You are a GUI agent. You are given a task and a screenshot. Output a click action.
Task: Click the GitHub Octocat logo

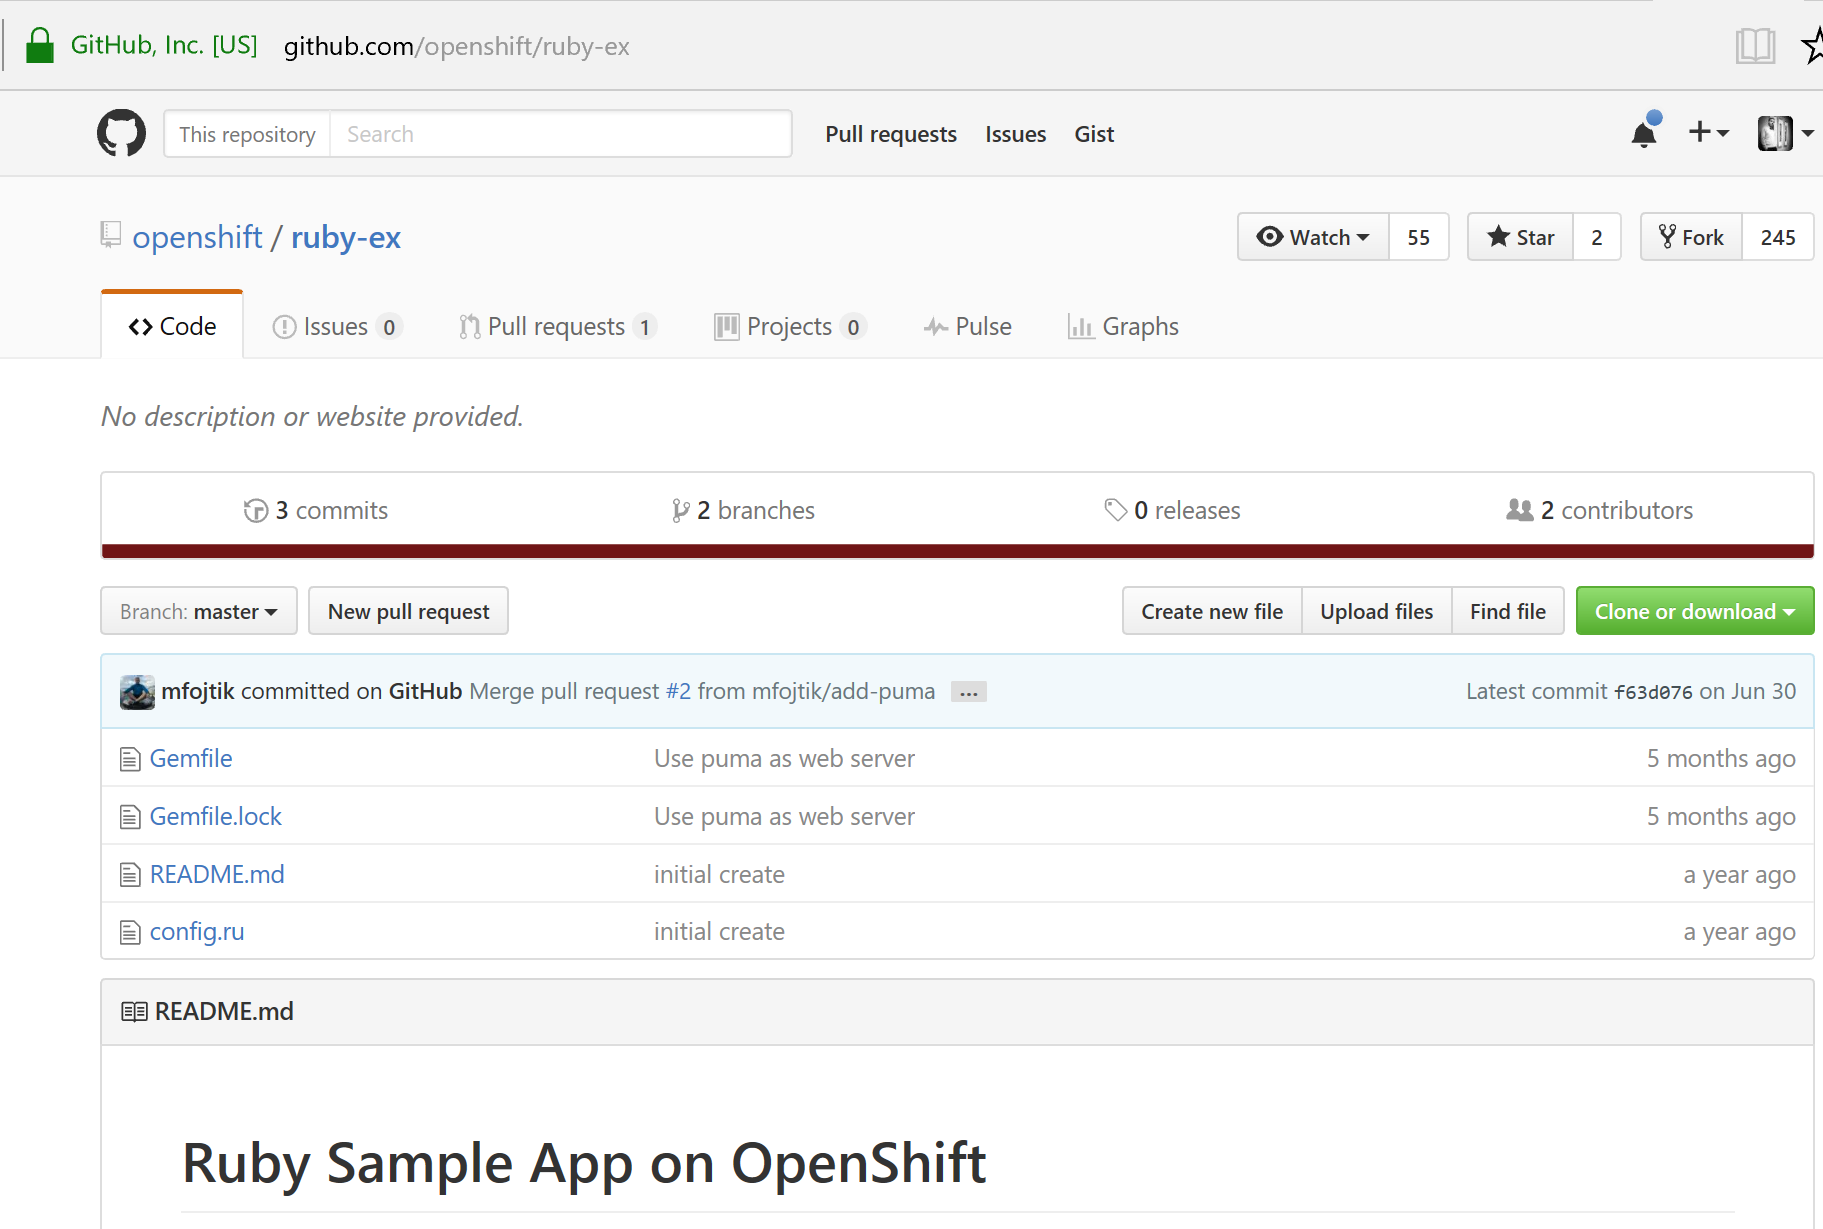click(121, 133)
